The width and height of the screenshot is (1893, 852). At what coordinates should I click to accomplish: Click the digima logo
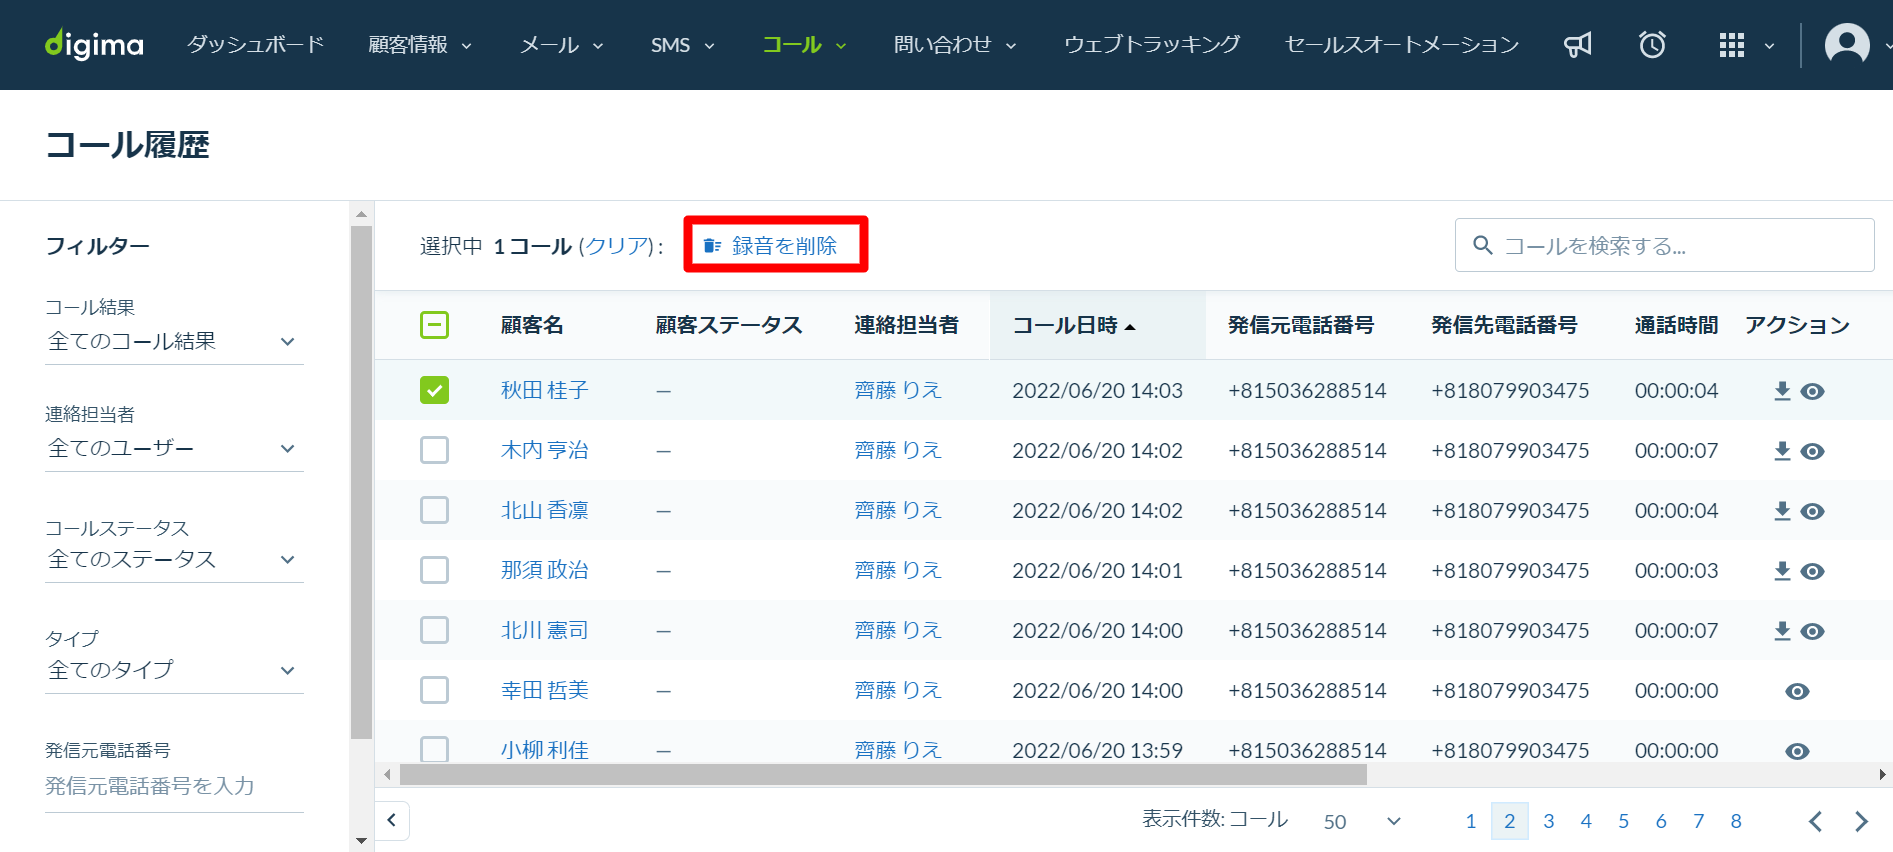(x=94, y=45)
